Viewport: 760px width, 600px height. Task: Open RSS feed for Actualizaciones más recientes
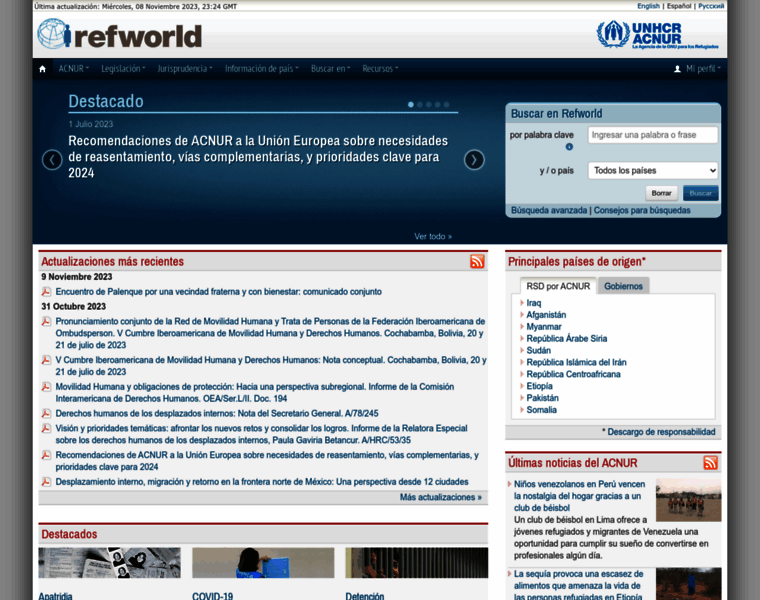477,261
